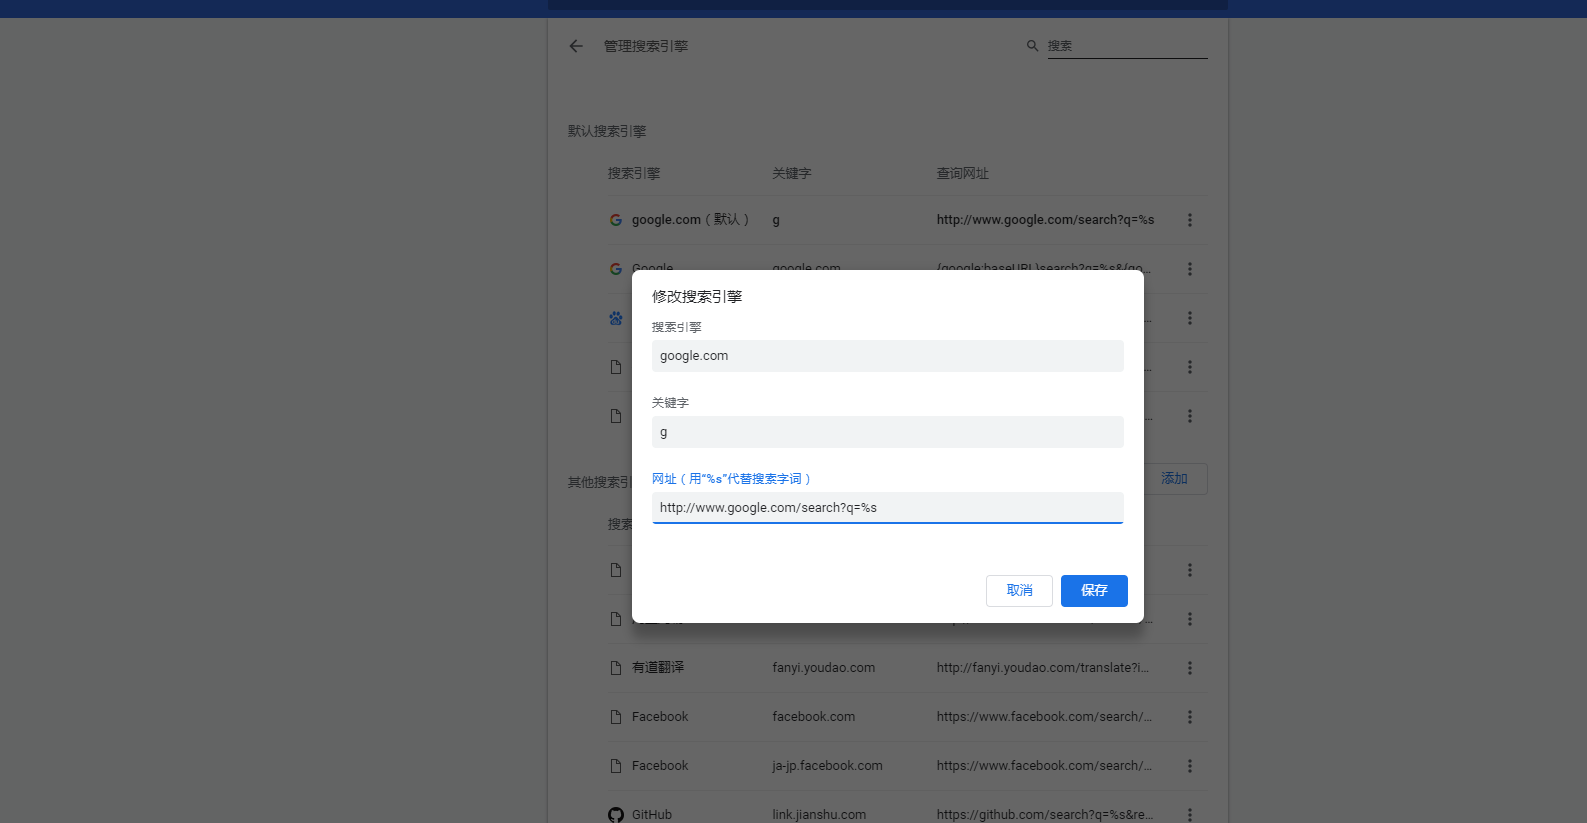
Task: Click the Baidu paw icon
Action: pos(616,318)
